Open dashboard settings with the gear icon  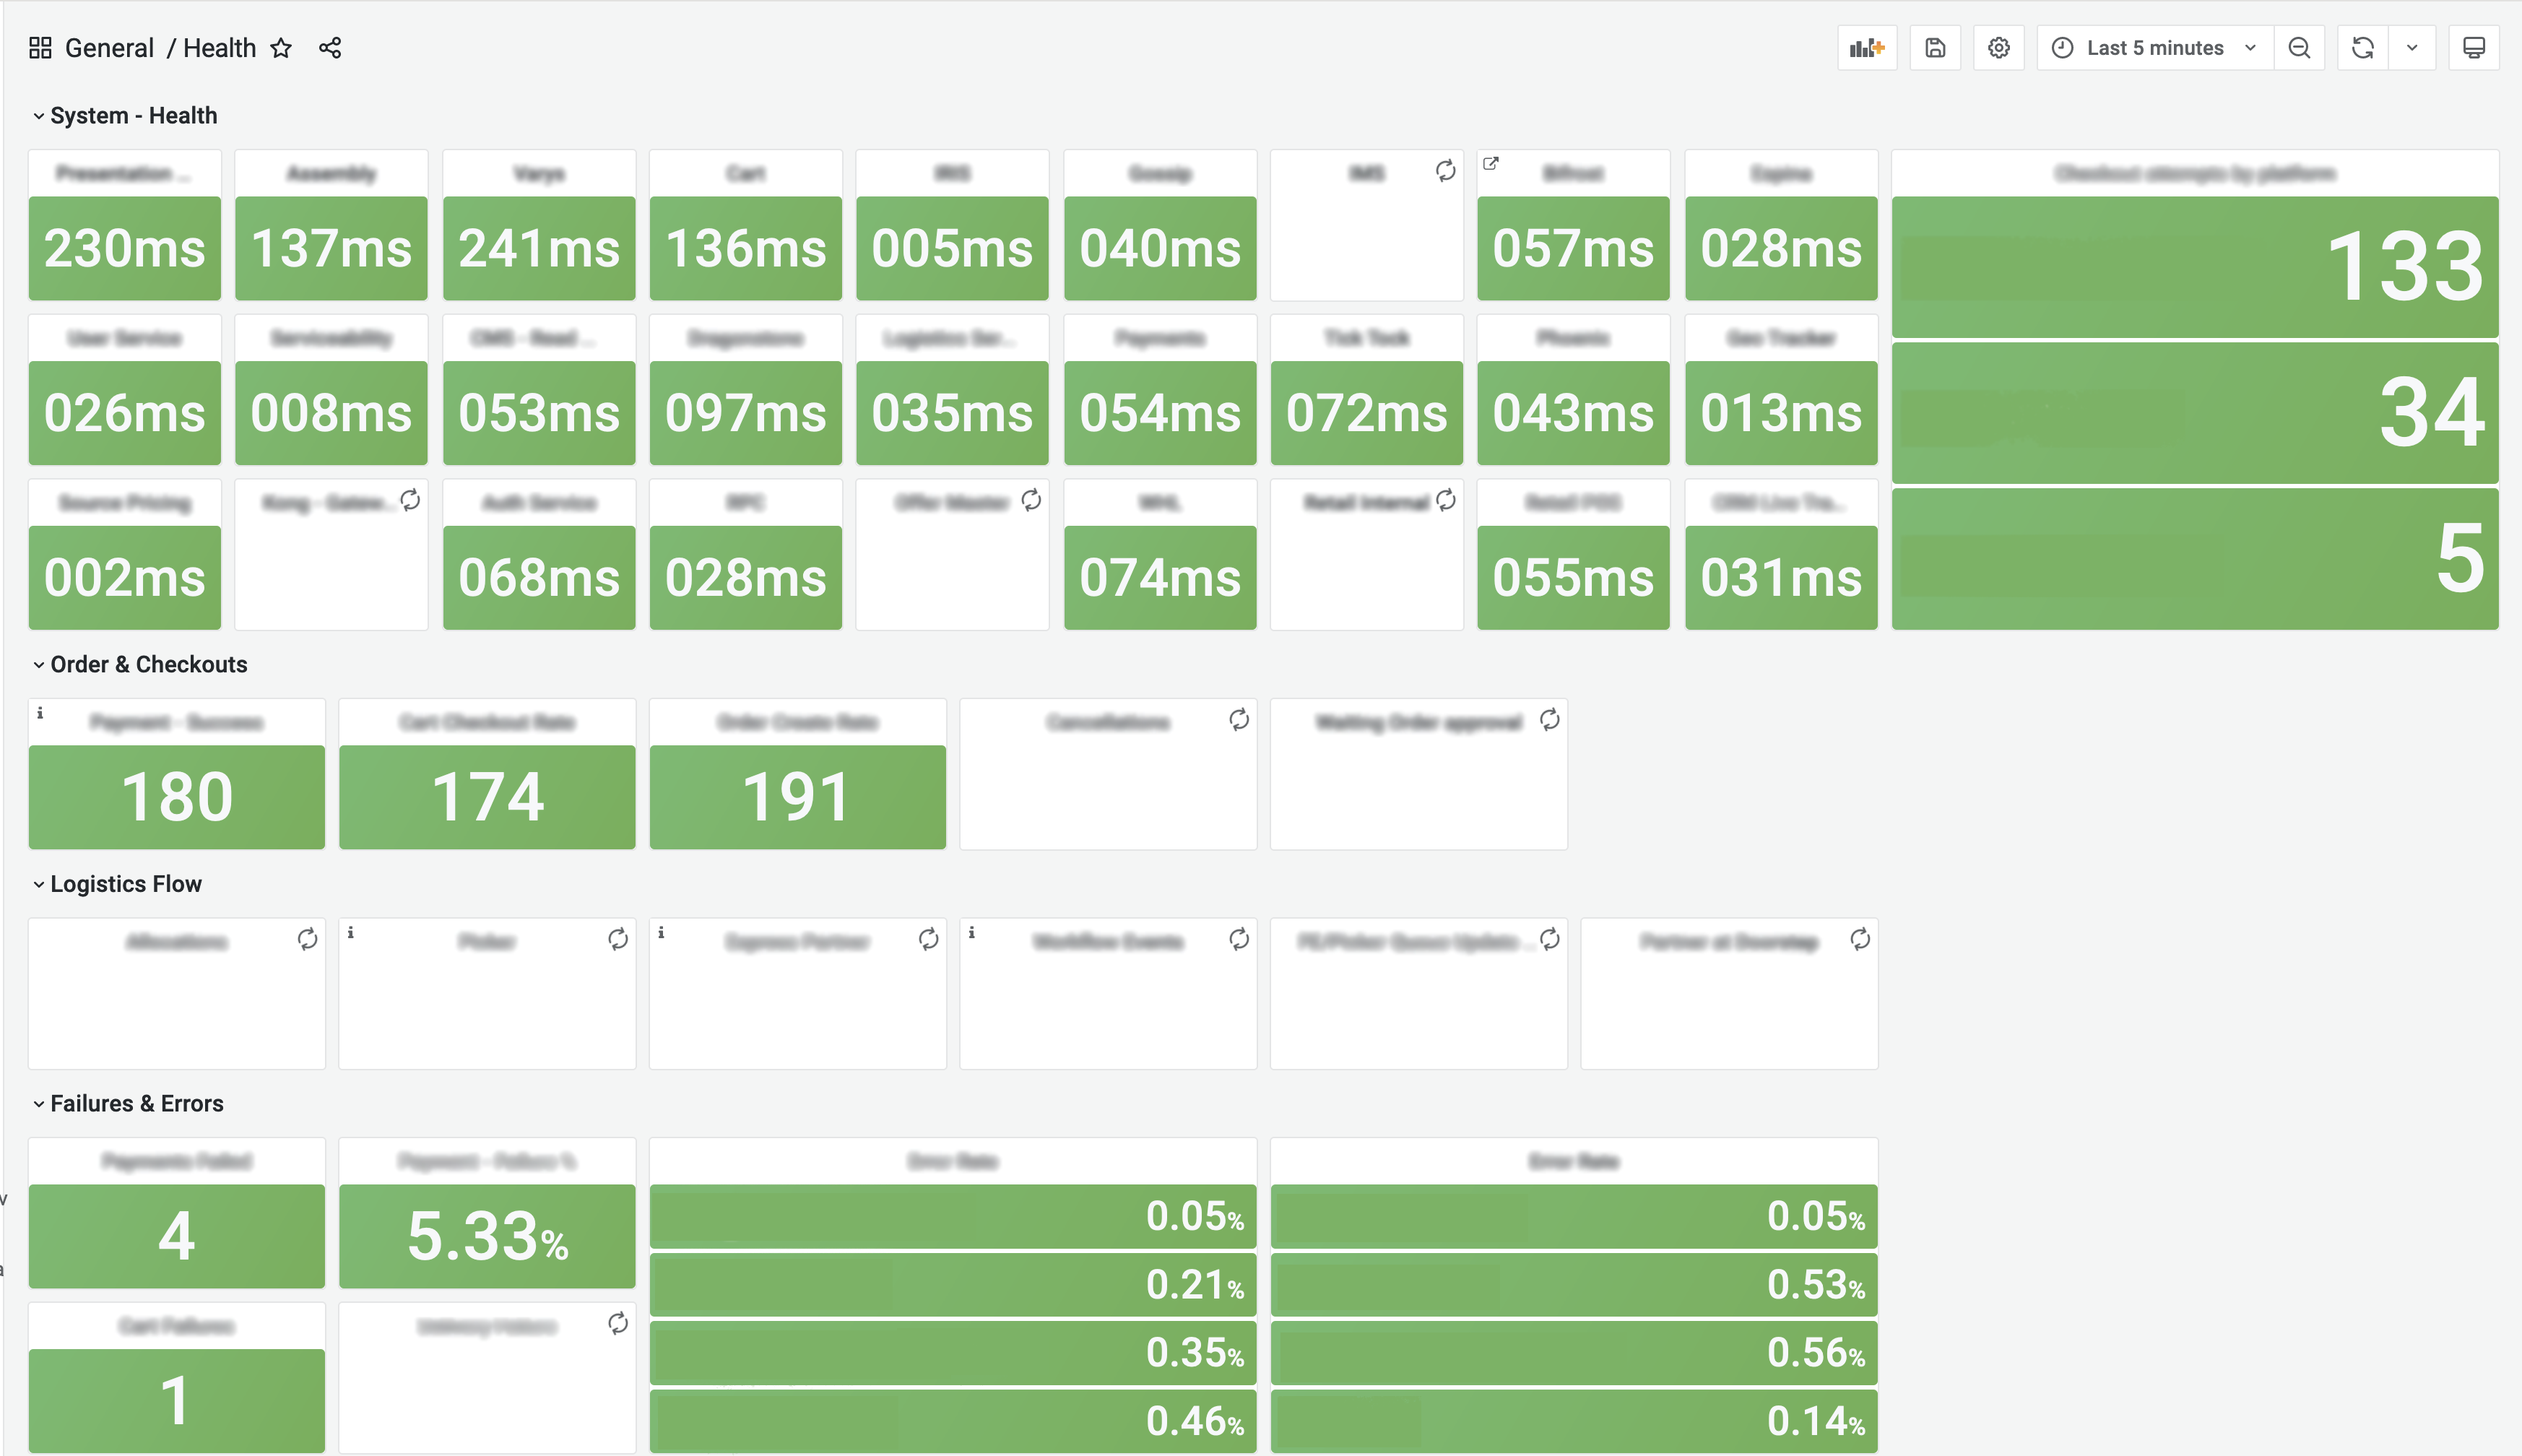point(1998,47)
